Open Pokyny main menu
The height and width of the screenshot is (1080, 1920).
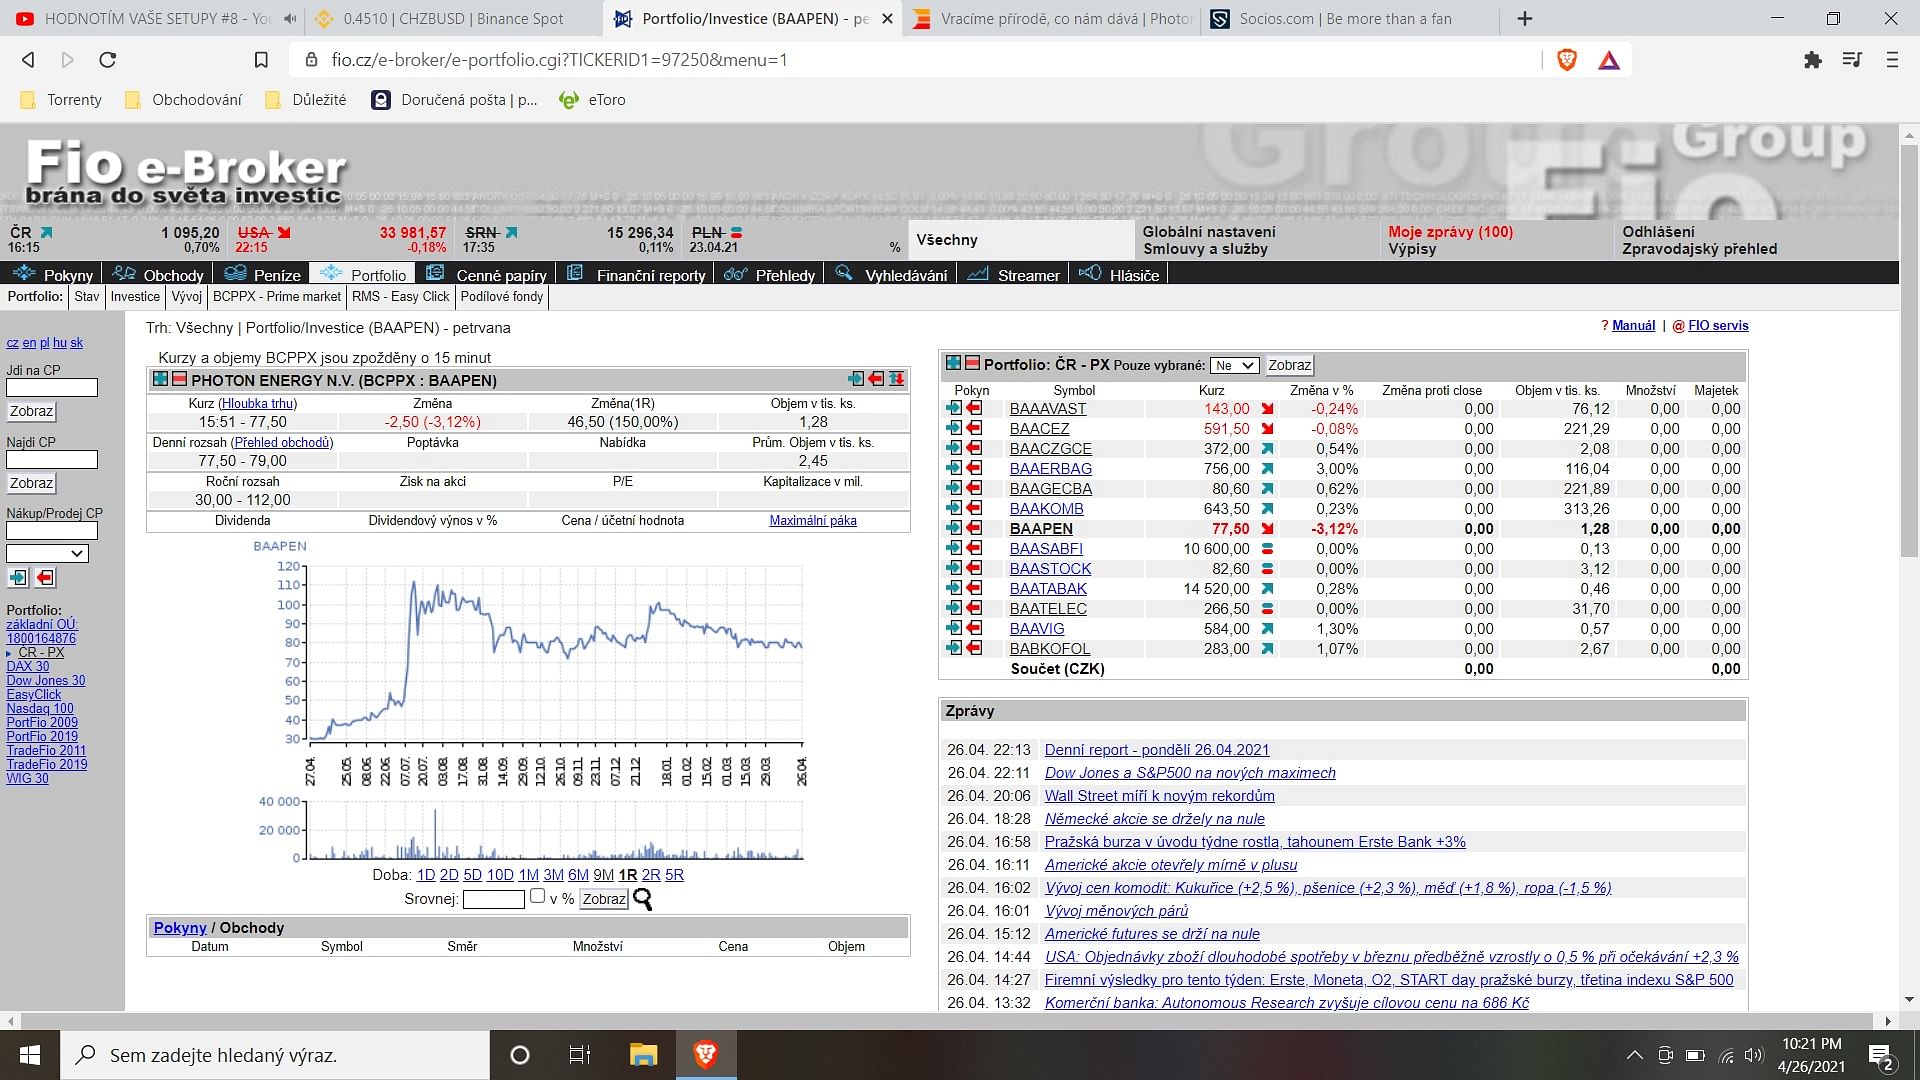point(53,274)
